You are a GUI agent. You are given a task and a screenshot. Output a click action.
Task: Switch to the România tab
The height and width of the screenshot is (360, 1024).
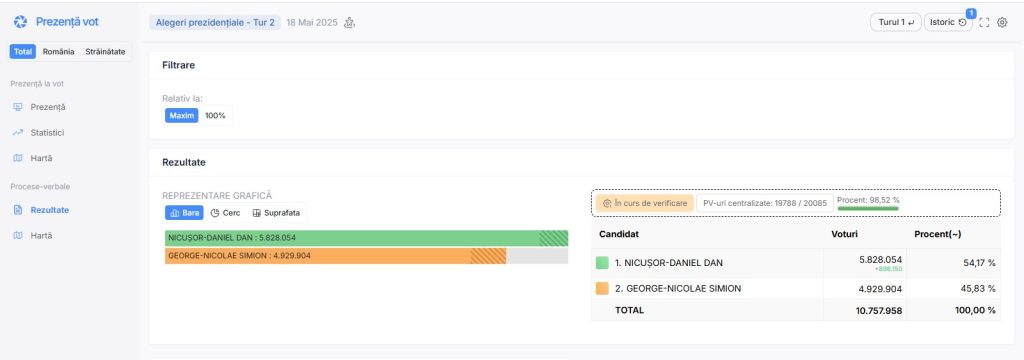click(x=59, y=52)
